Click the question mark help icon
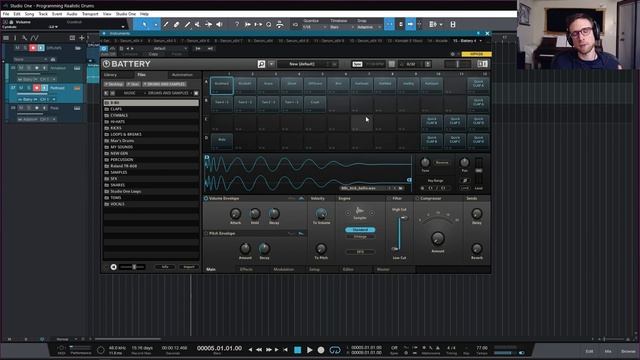Screen dimensions: 640x360 [237, 24]
